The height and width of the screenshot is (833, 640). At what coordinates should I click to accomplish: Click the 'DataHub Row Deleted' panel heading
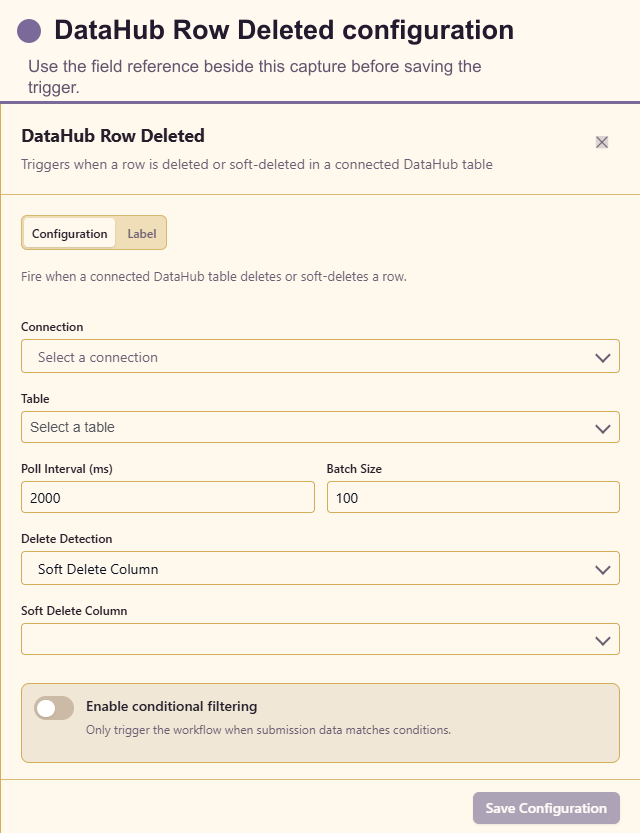click(x=113, y=136)
